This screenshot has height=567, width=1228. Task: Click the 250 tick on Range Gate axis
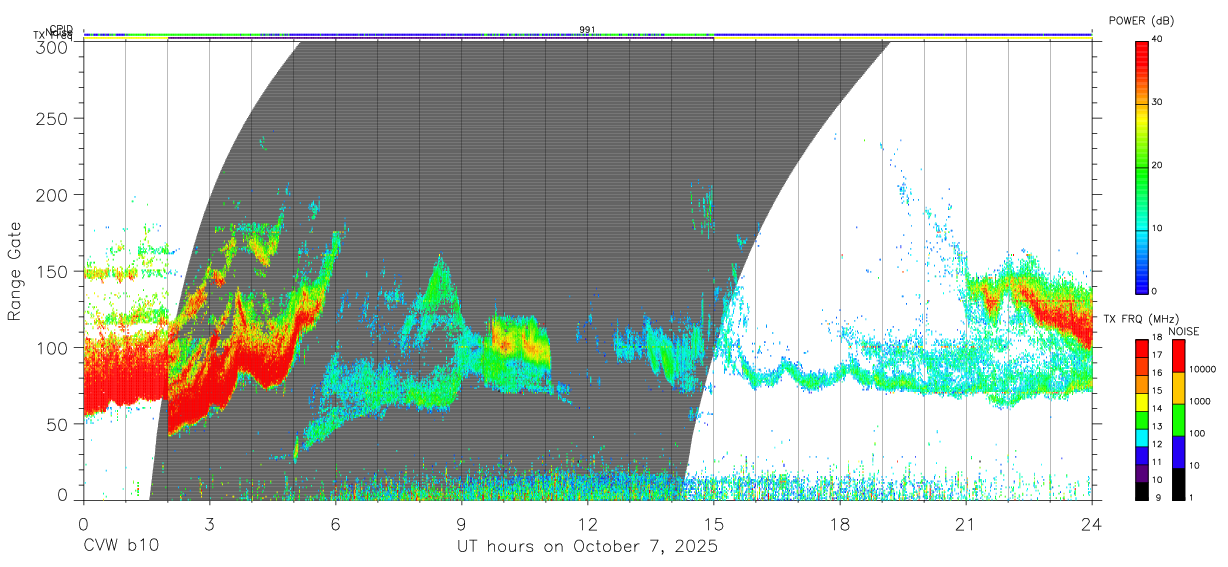tap(53, 118)
